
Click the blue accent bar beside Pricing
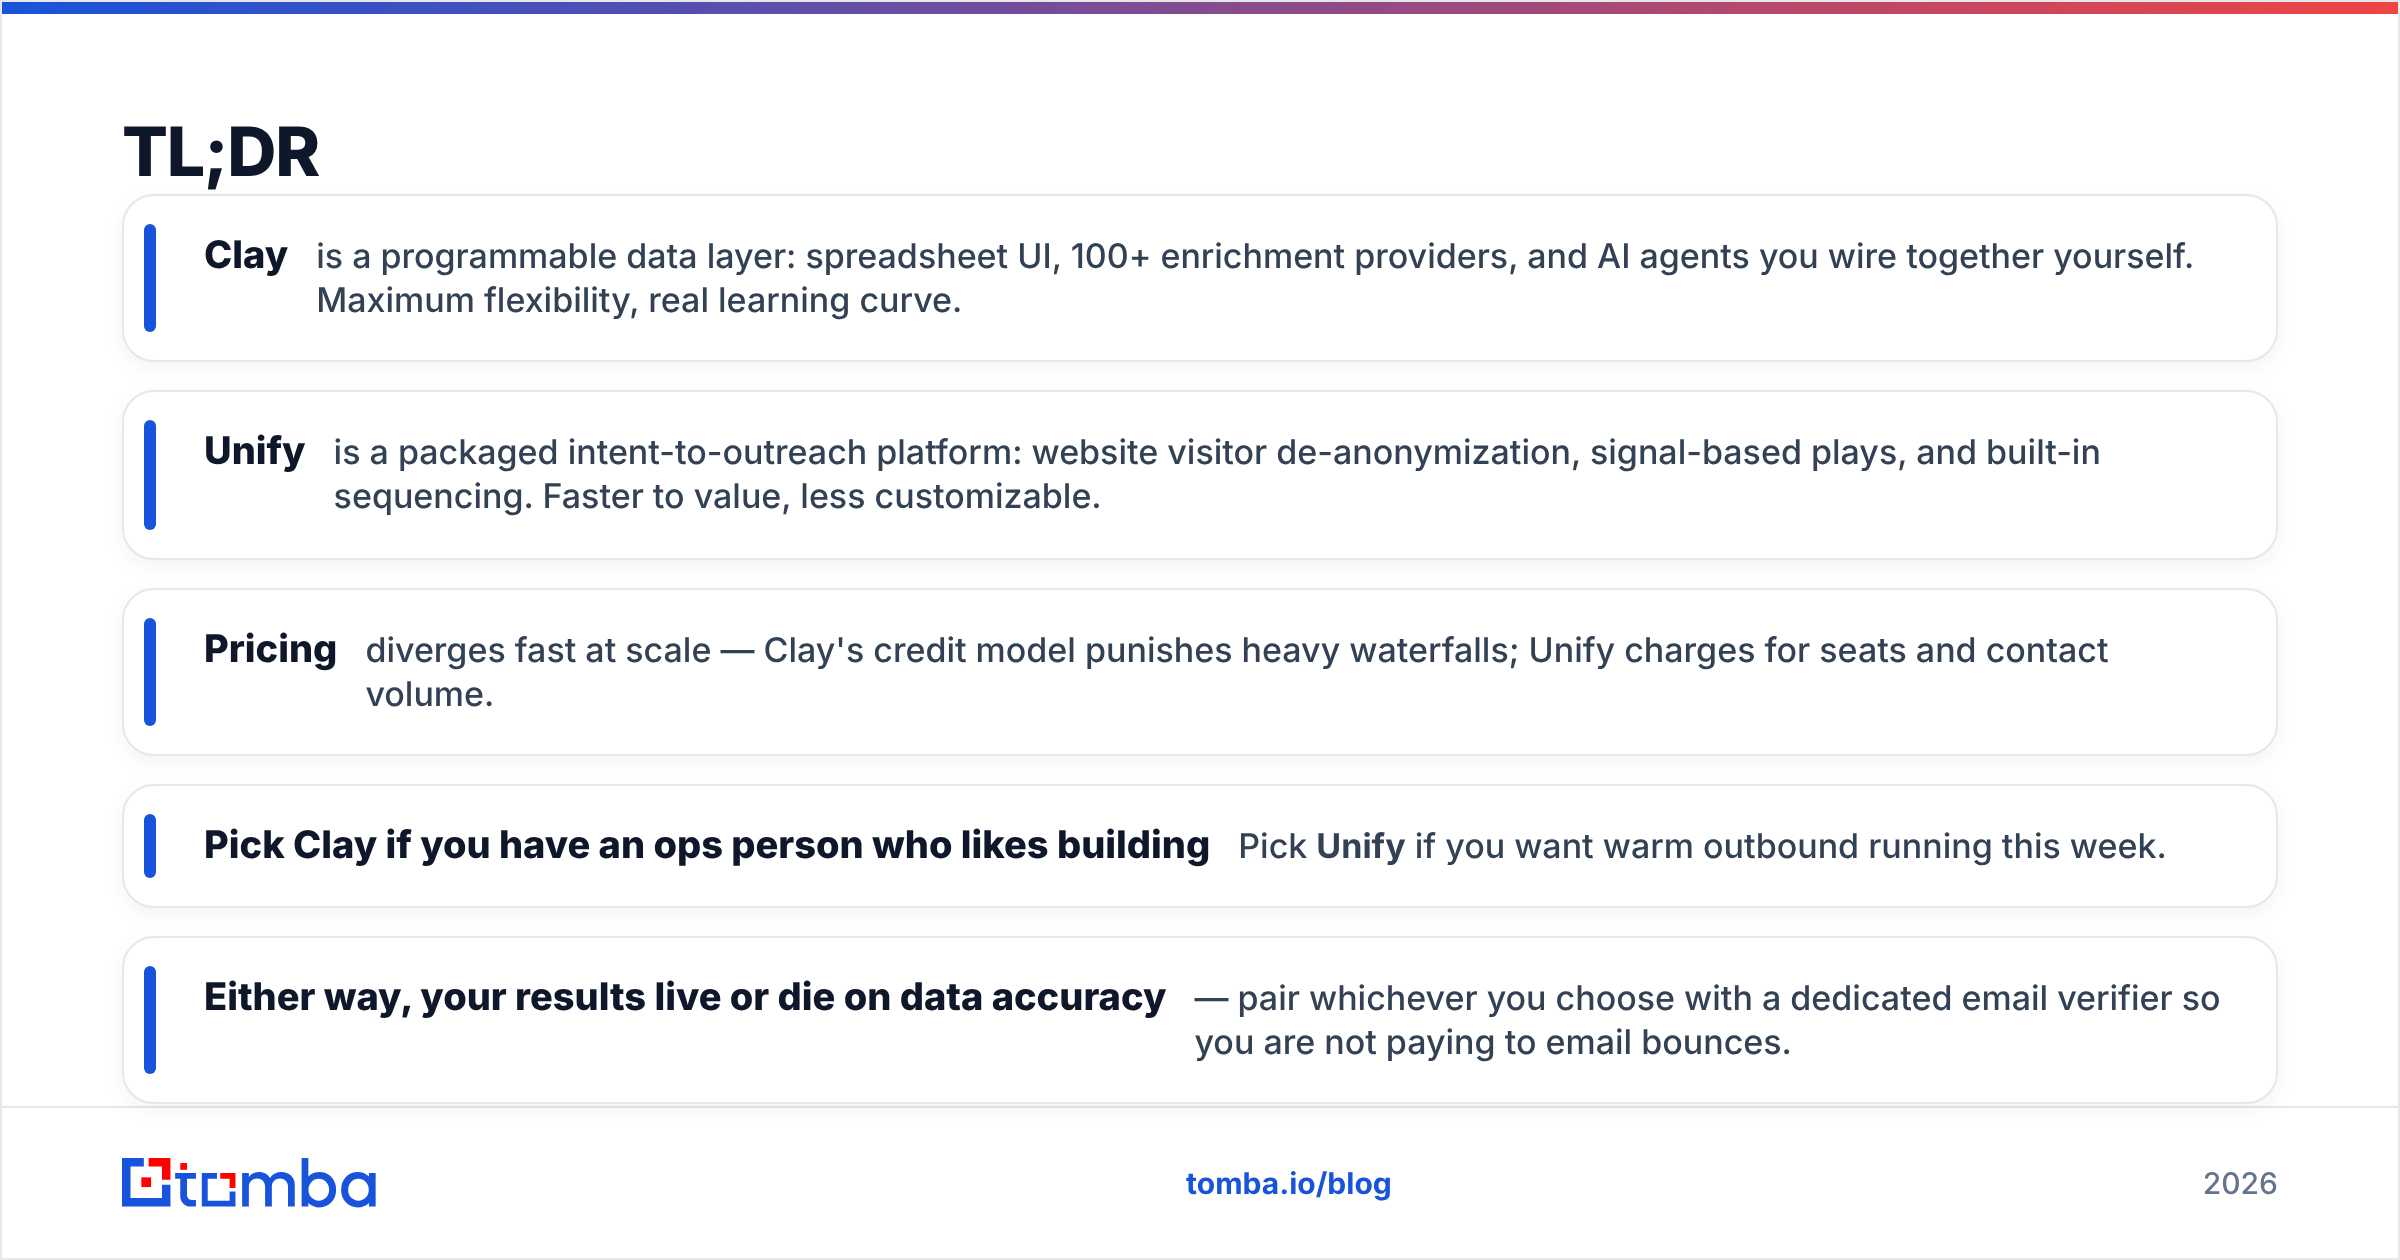(150, 672)
